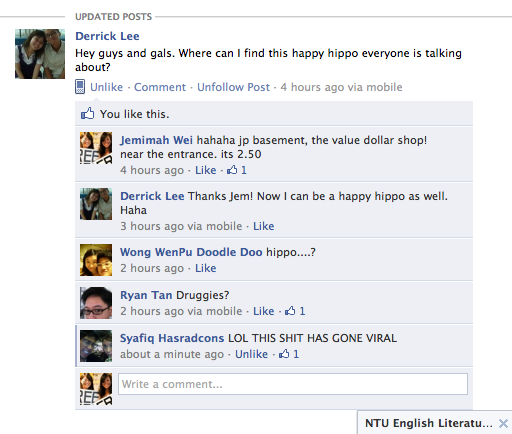Open like count on Ryan Tan's comment
Image resolution: width=512 pixels, height=434 pixels.
(295, 311)
